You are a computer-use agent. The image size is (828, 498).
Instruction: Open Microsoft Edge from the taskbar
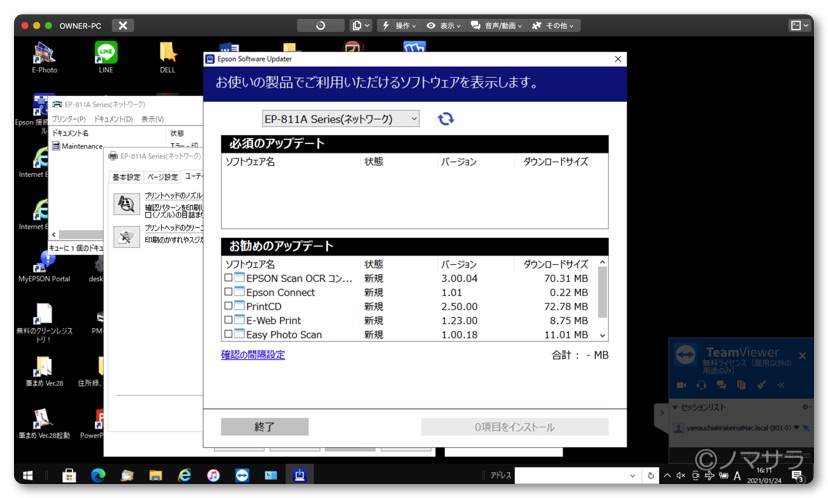pyautogui.click(x=98, y=476)
